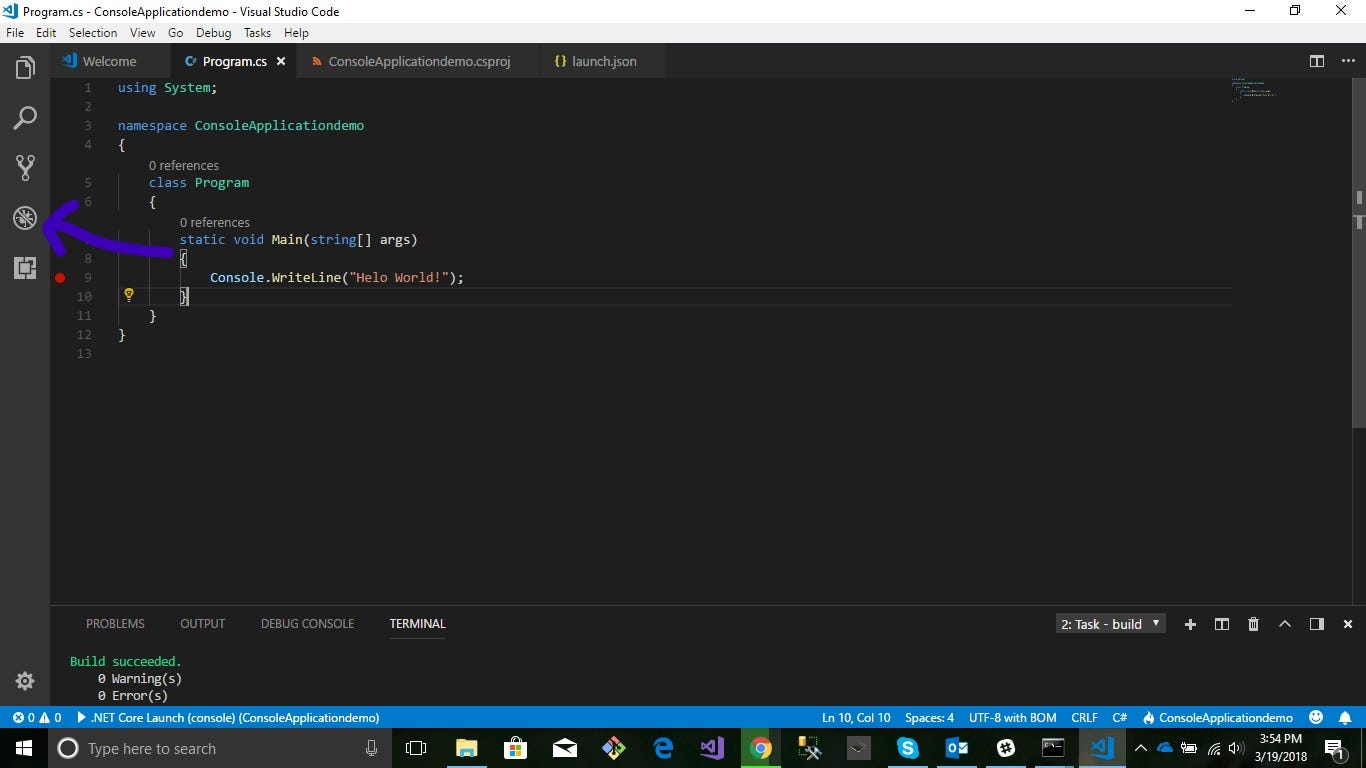This screenshot has height=768, width=1366.
Task: Open settings gear in activity bar
Action: (x=25, y=681)
